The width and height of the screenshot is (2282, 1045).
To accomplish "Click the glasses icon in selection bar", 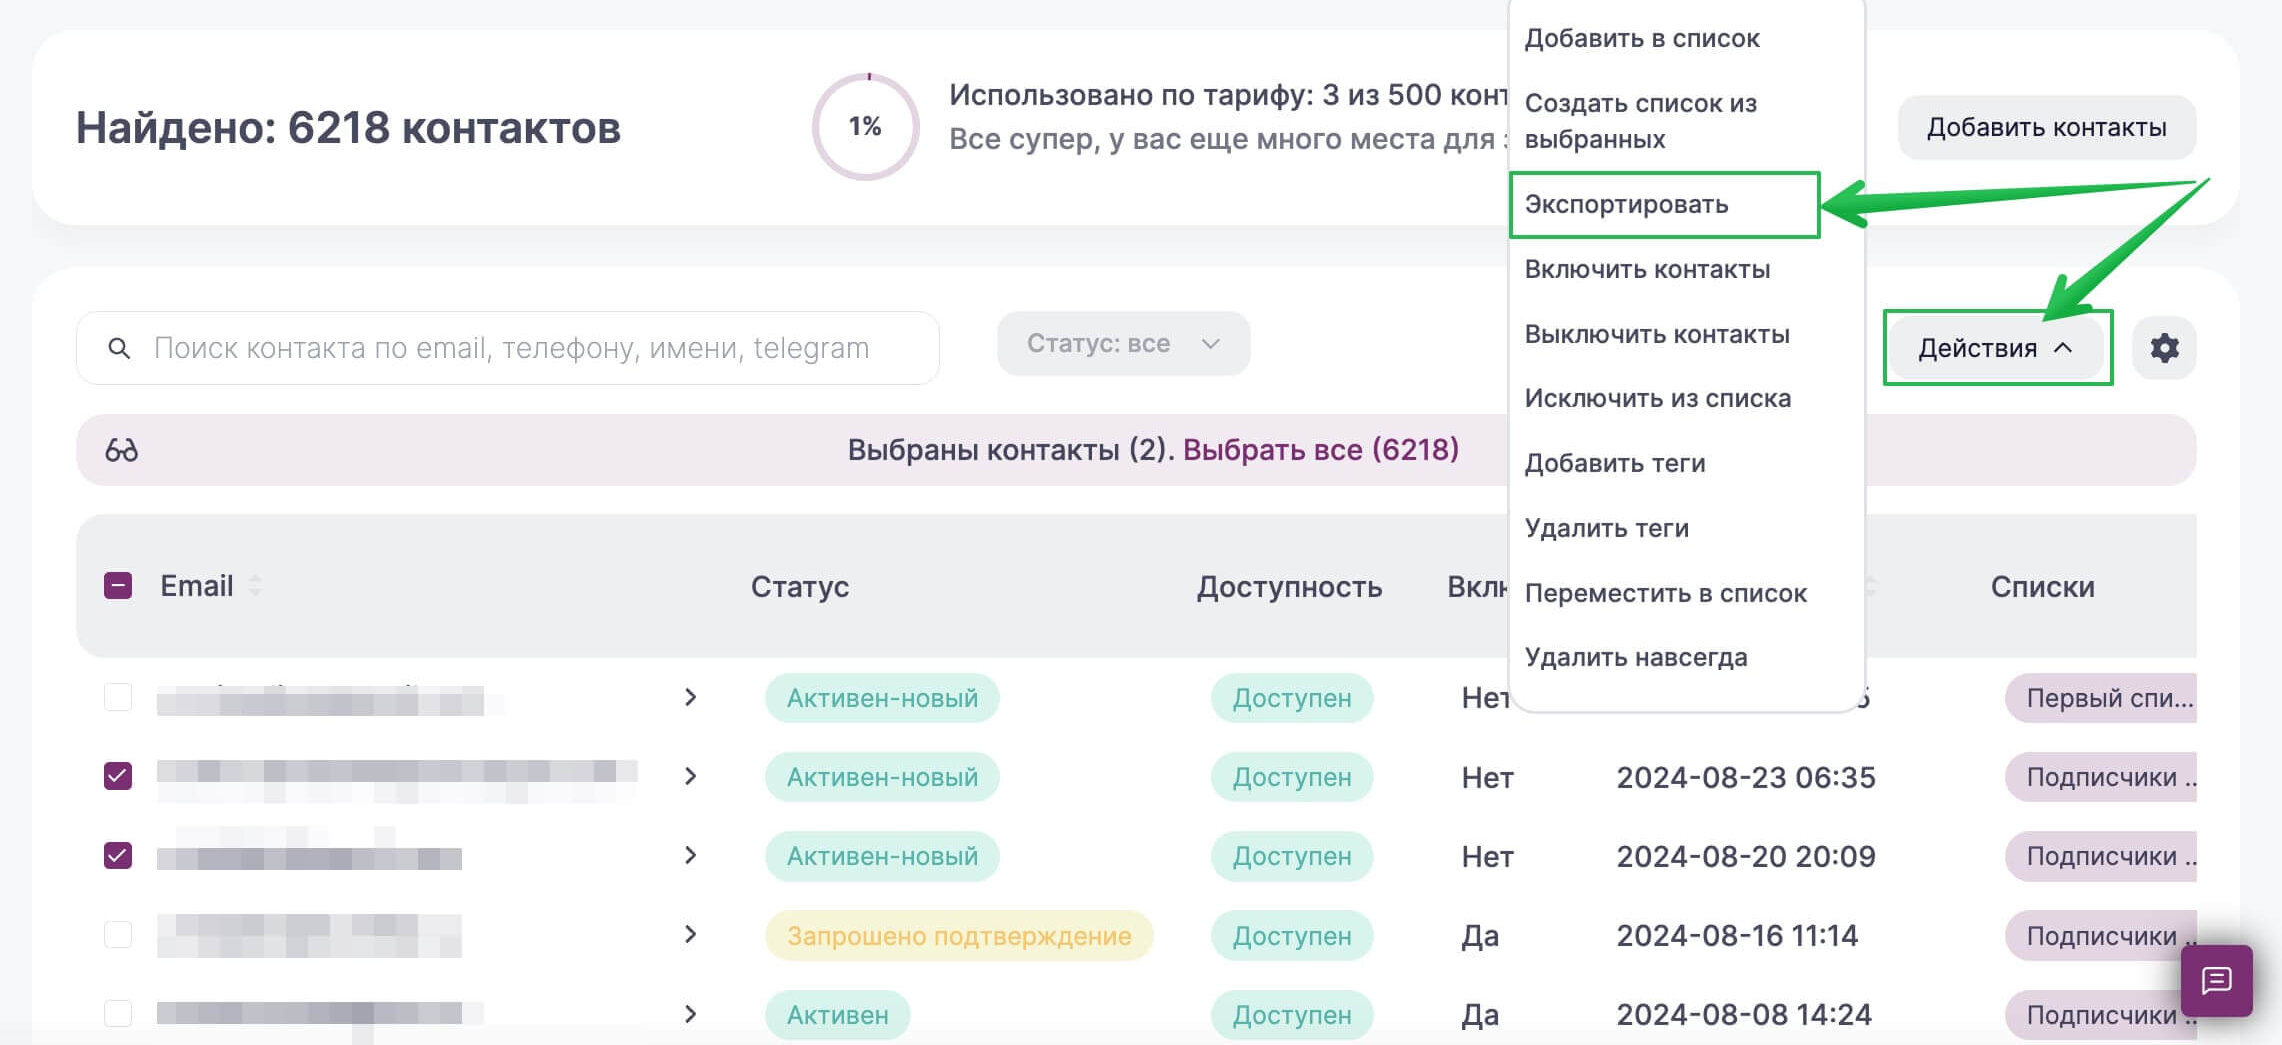I will tap(122, 450).
